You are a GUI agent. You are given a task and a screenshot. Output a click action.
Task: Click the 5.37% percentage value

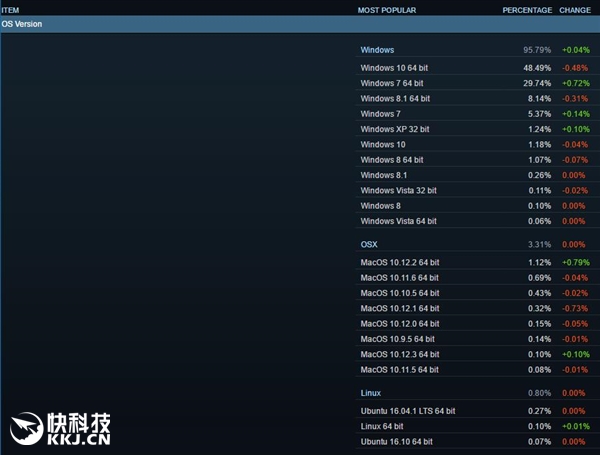click(x=540, y=114)
